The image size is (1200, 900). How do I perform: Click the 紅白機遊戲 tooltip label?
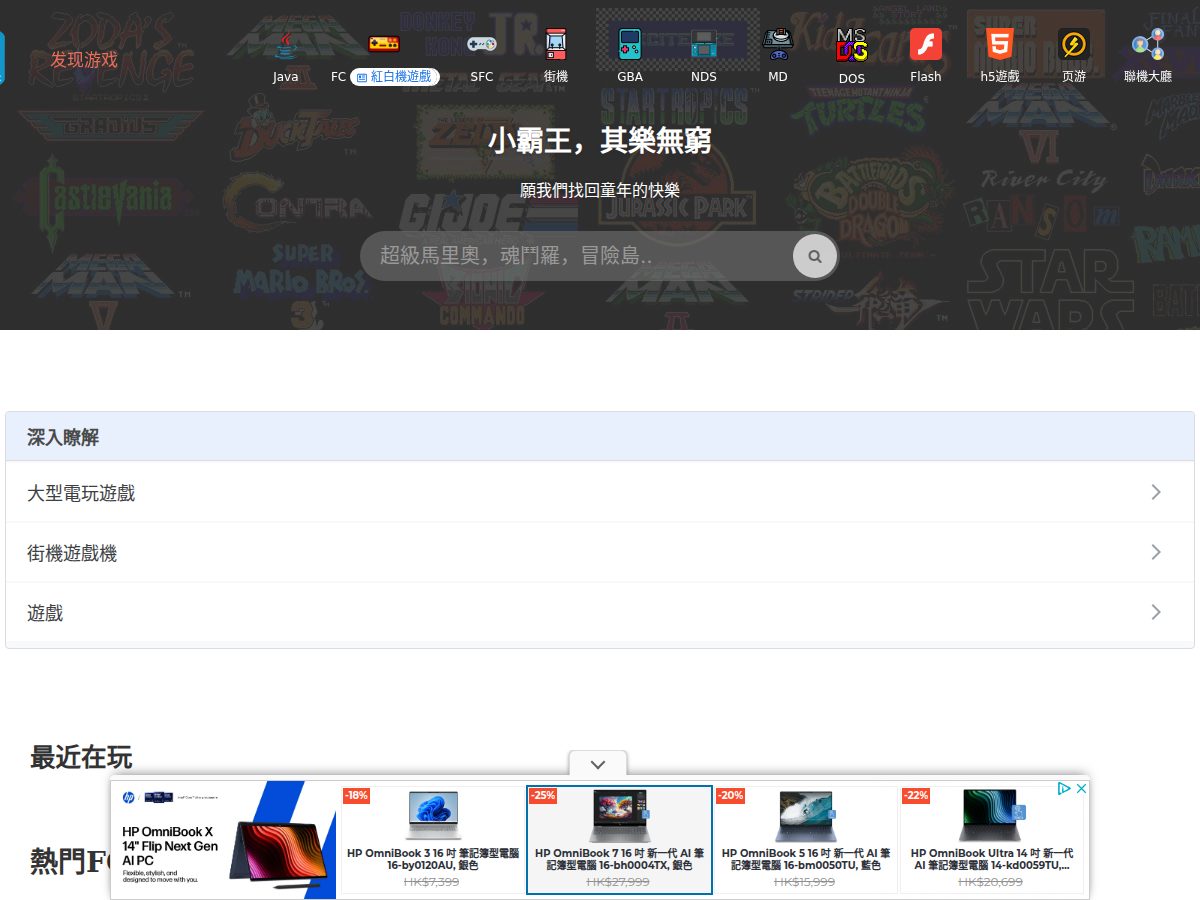coord(395,76)
